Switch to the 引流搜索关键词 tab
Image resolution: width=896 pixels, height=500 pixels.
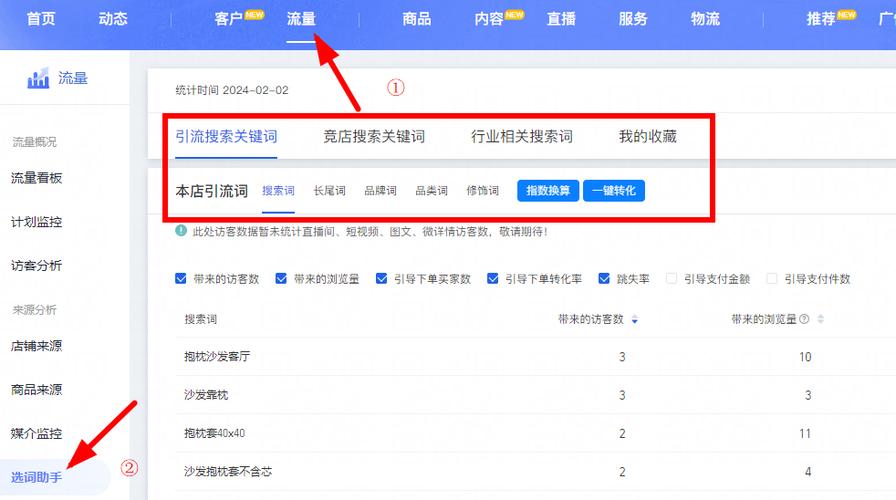click(x=226, y=137)
